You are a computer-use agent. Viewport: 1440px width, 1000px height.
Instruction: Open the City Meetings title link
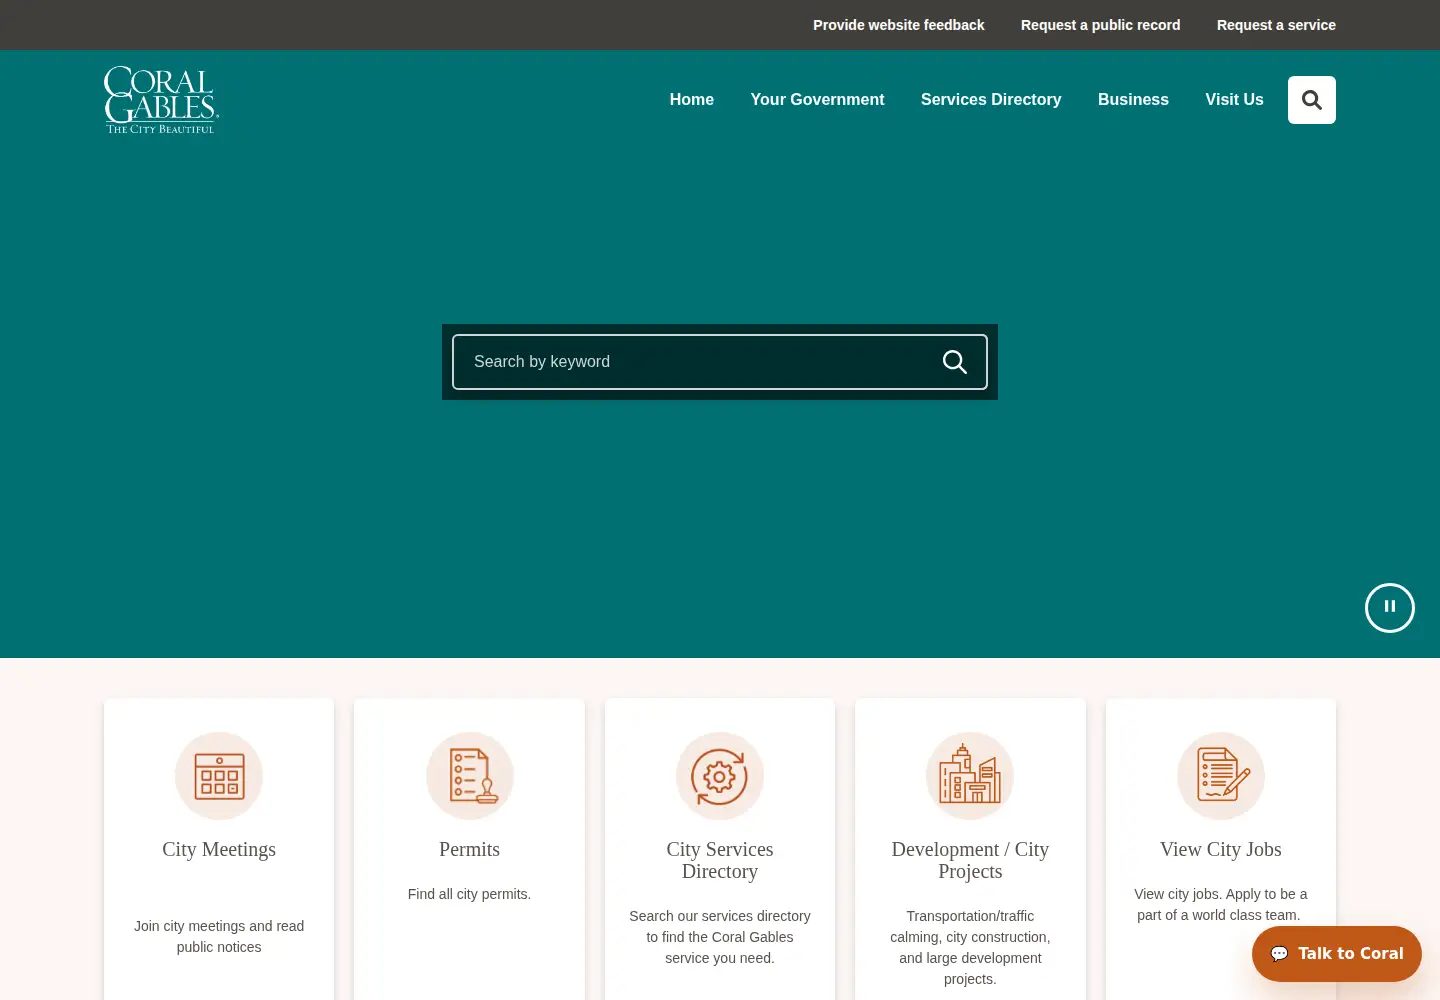219,849
